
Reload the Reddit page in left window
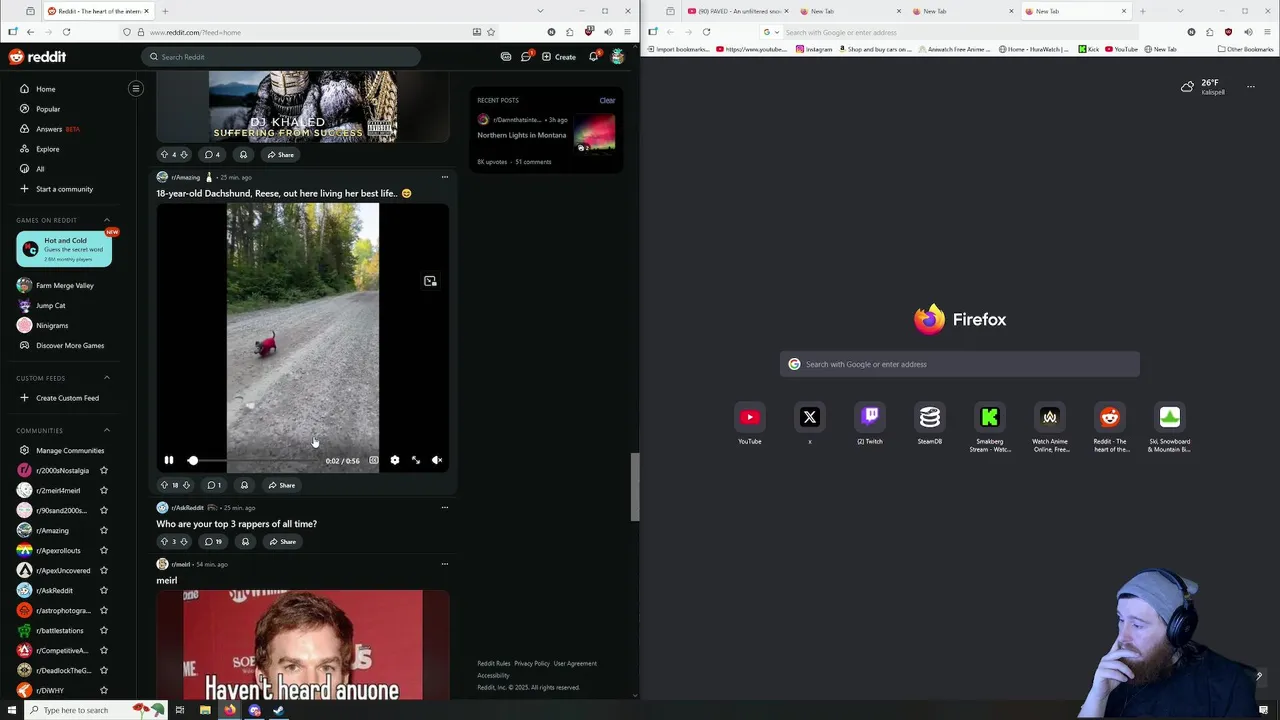[x=66, y=32]
